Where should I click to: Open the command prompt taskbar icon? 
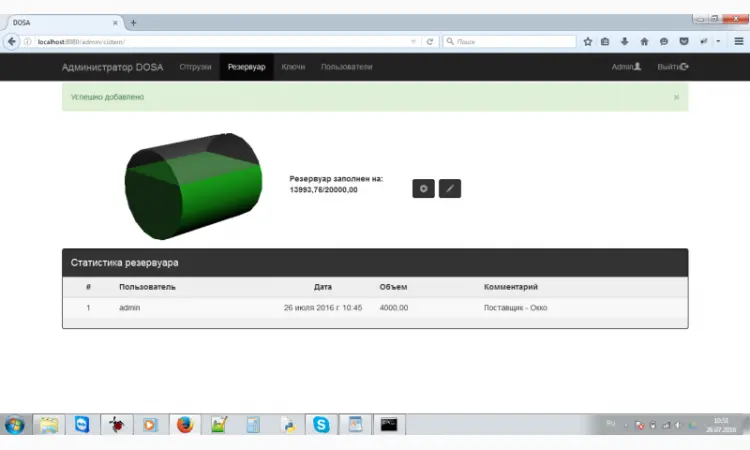point(389,425)
